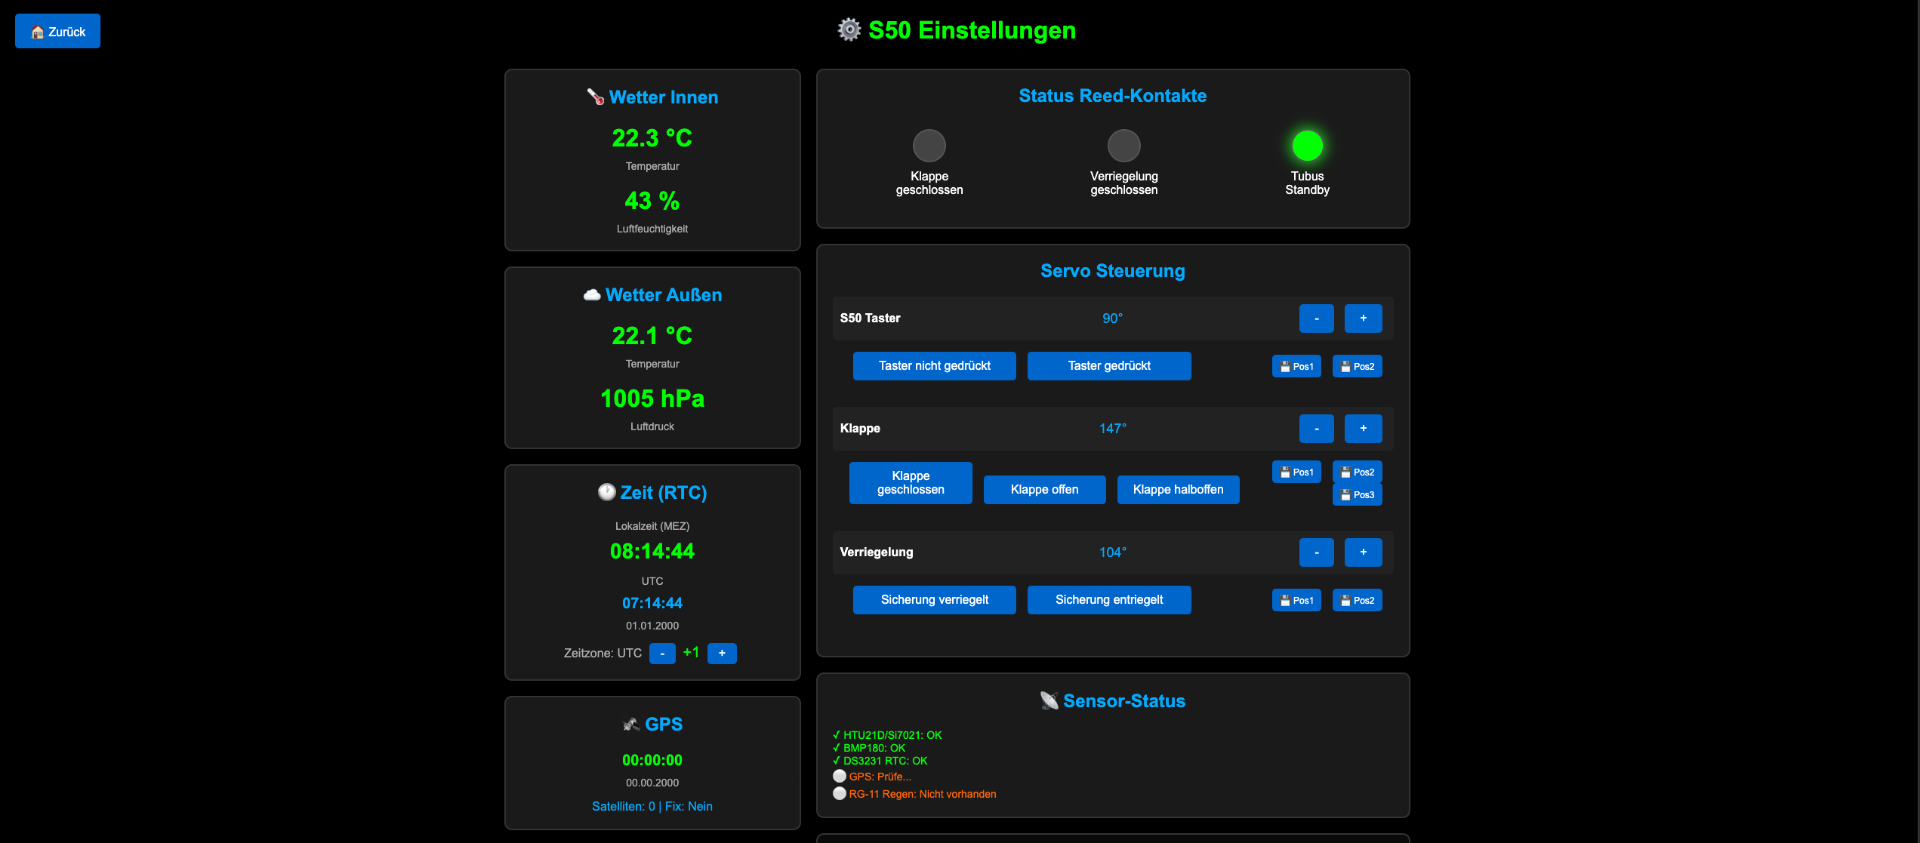Increase timezone offset with plus button
This screenshot has height=843, width=1920.
[x=722, y=653]
